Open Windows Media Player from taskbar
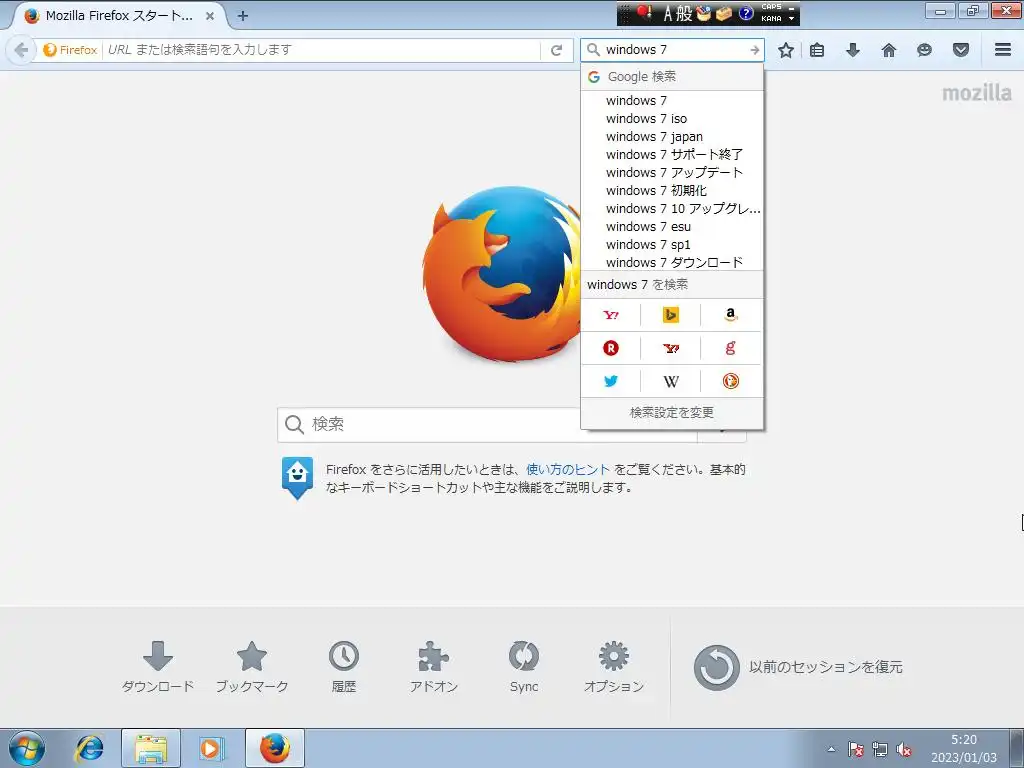1024x768 pixels. 212,748
